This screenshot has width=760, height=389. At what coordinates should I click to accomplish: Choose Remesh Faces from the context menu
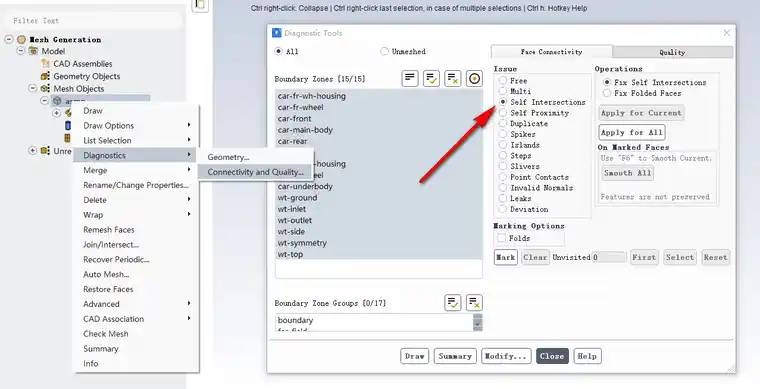click(109, 230)
